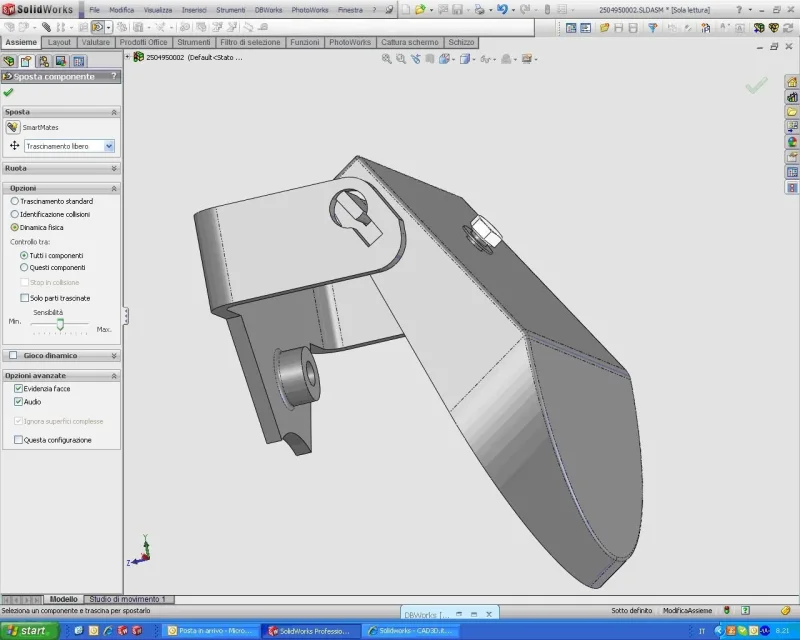This screenshot has height=640, width=800.
Task: Expand the Ruota section
Action: [x=114, y=168]
